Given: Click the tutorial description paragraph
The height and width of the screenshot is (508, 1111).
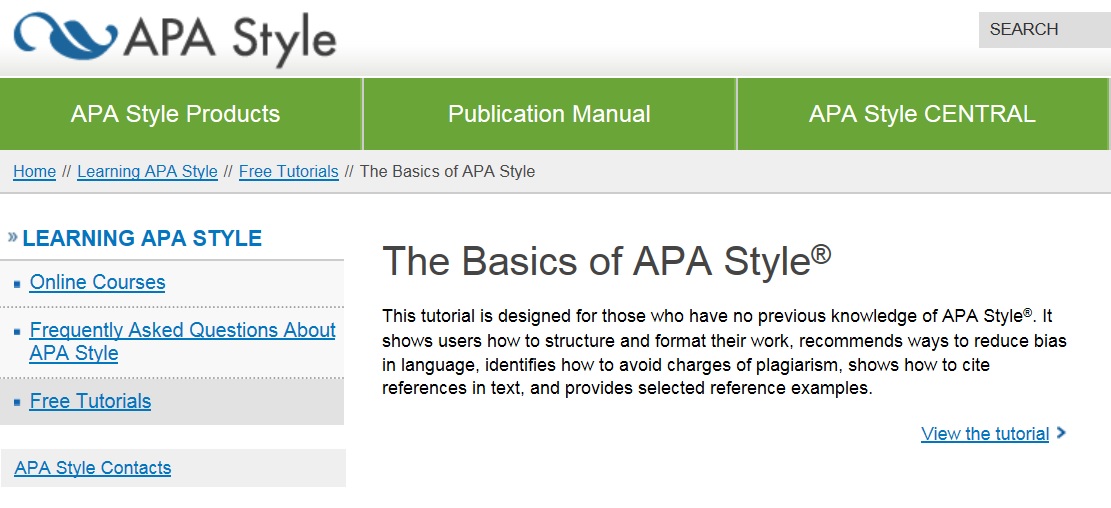Looking at the screenshot, I should coord(724,352).
